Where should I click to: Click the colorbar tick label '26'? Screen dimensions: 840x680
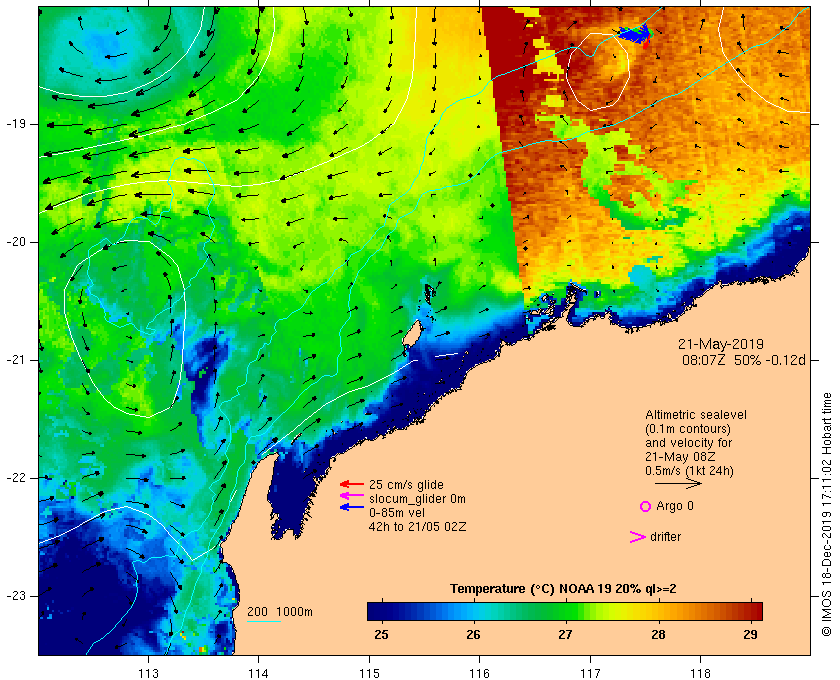point(473,634)
